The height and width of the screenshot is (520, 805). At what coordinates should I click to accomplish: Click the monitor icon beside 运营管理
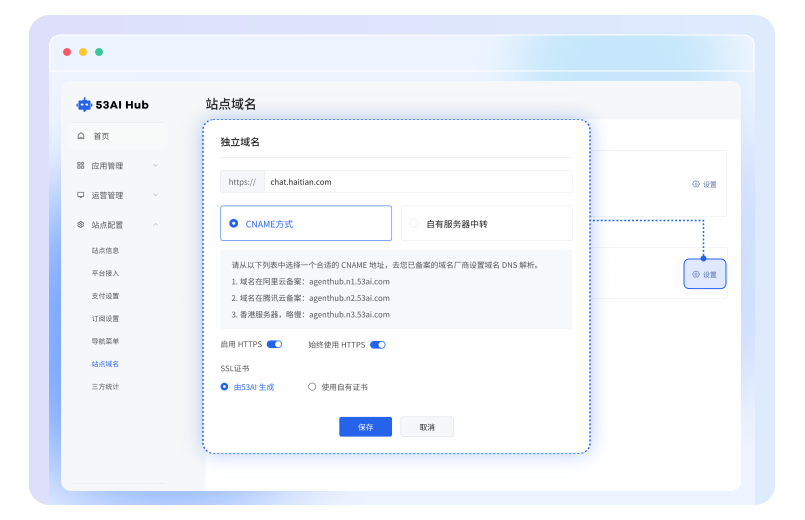coord(81,195)
